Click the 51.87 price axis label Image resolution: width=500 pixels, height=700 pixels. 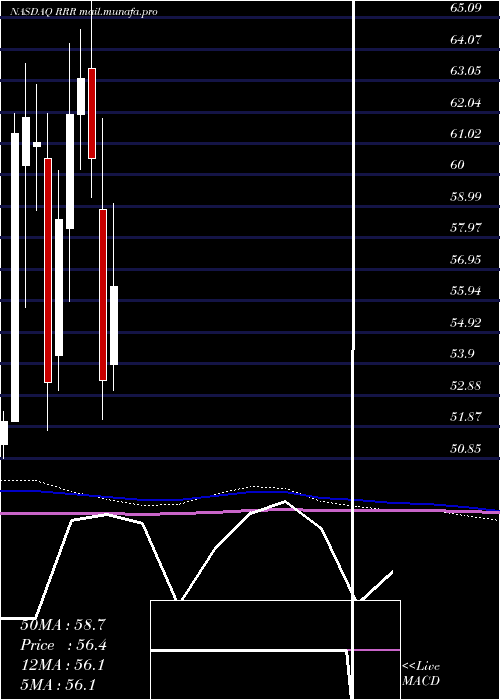pos(466,417)
